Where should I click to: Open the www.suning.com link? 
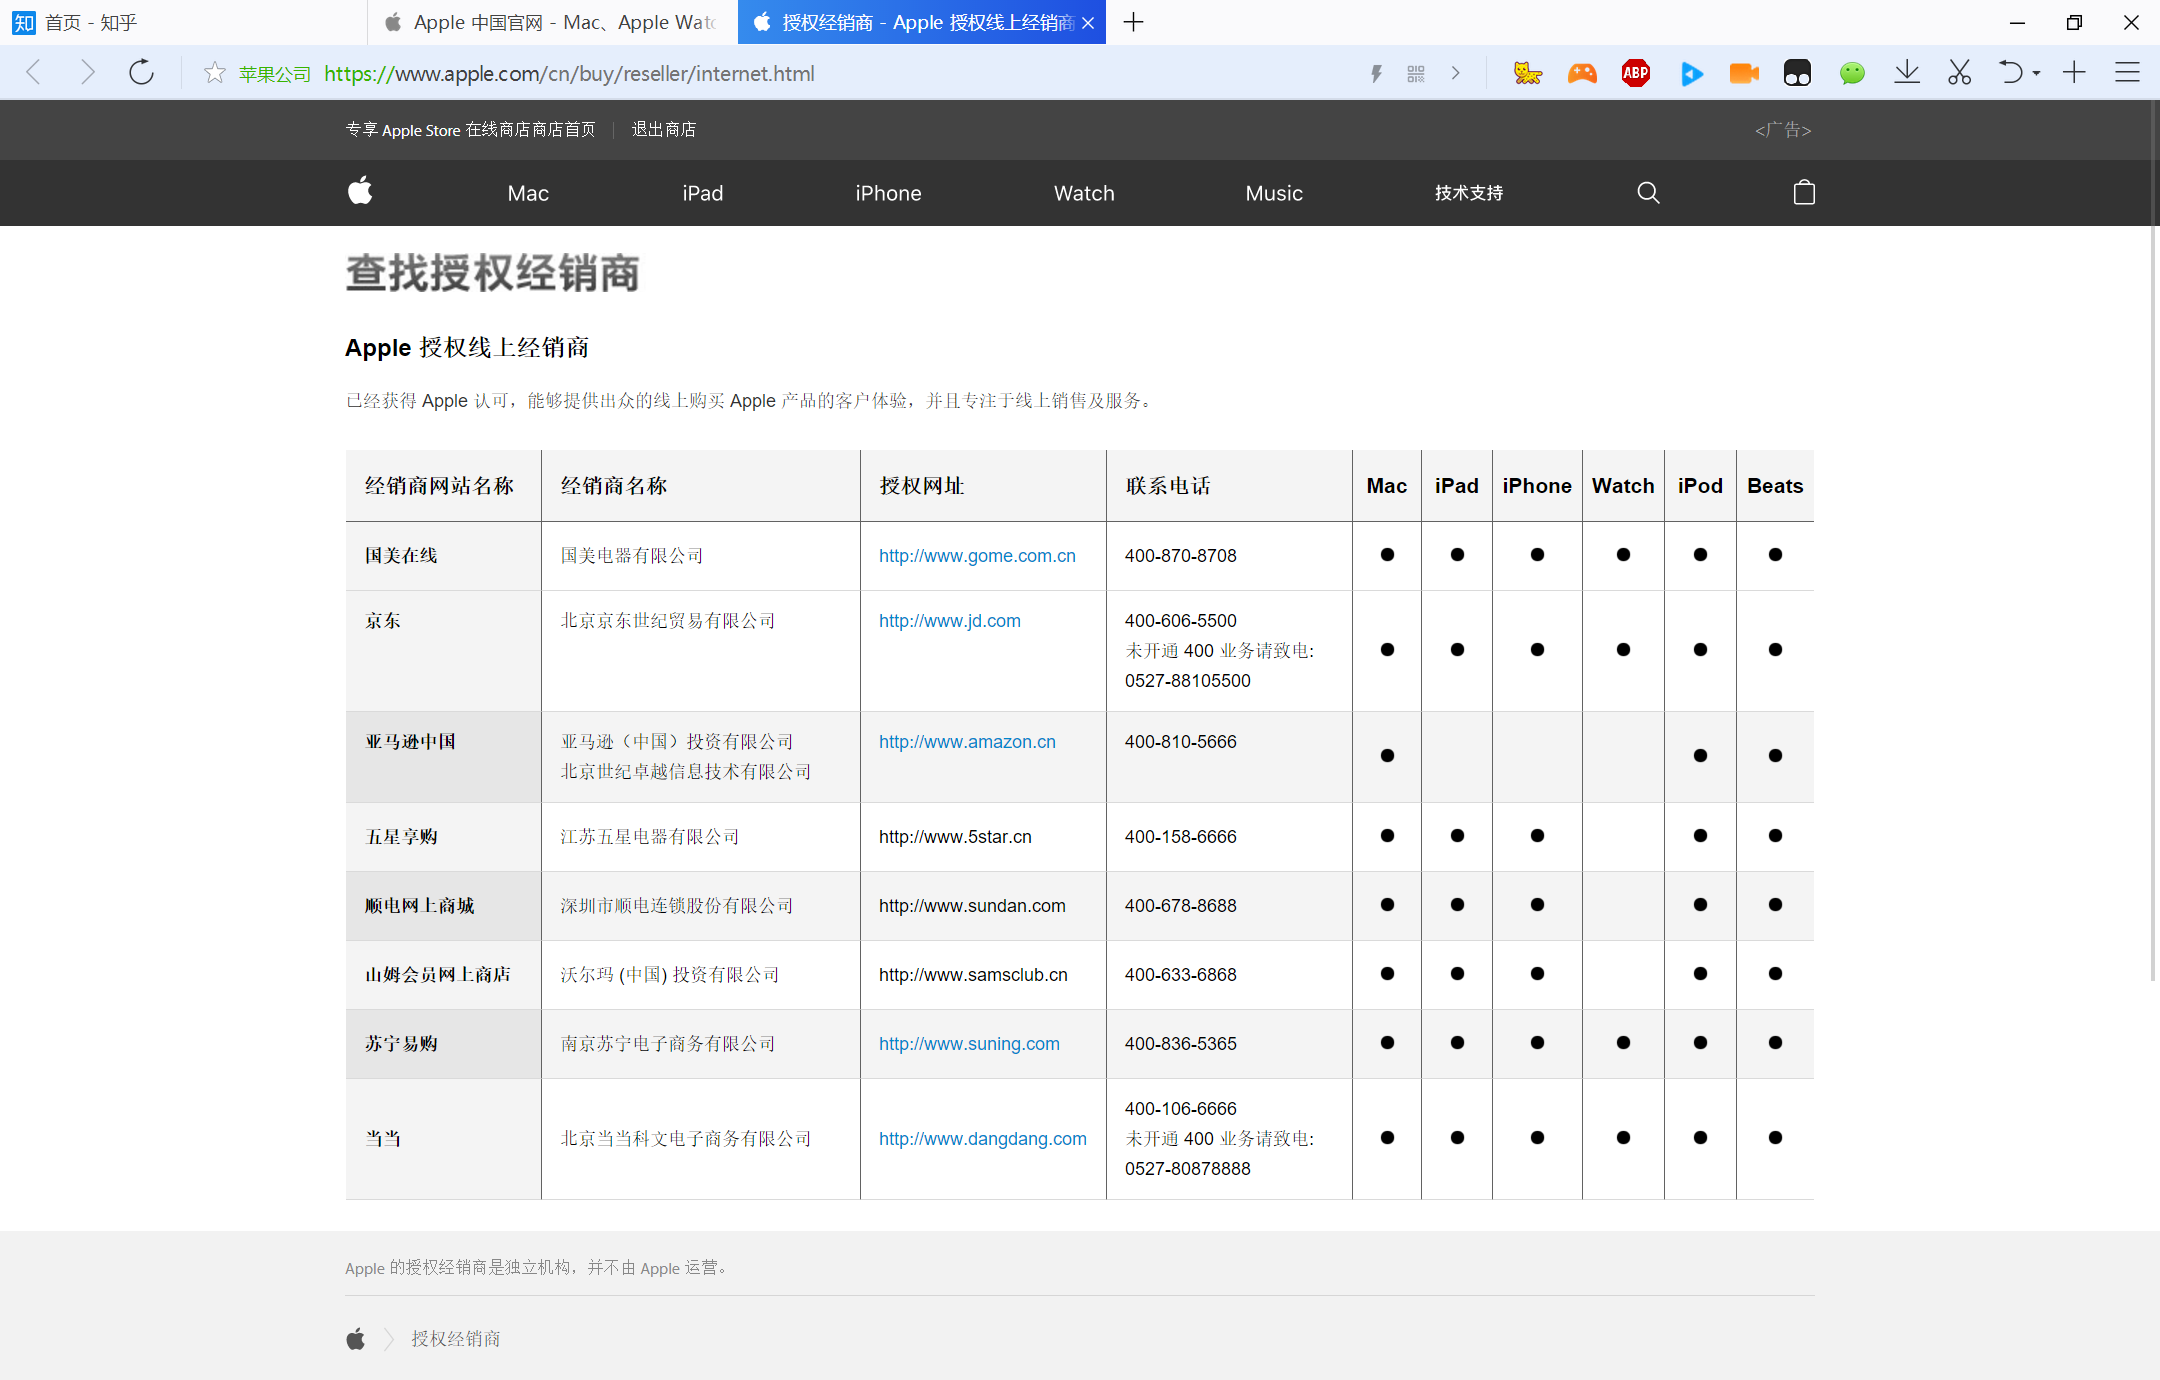(x=969, y=1044)
